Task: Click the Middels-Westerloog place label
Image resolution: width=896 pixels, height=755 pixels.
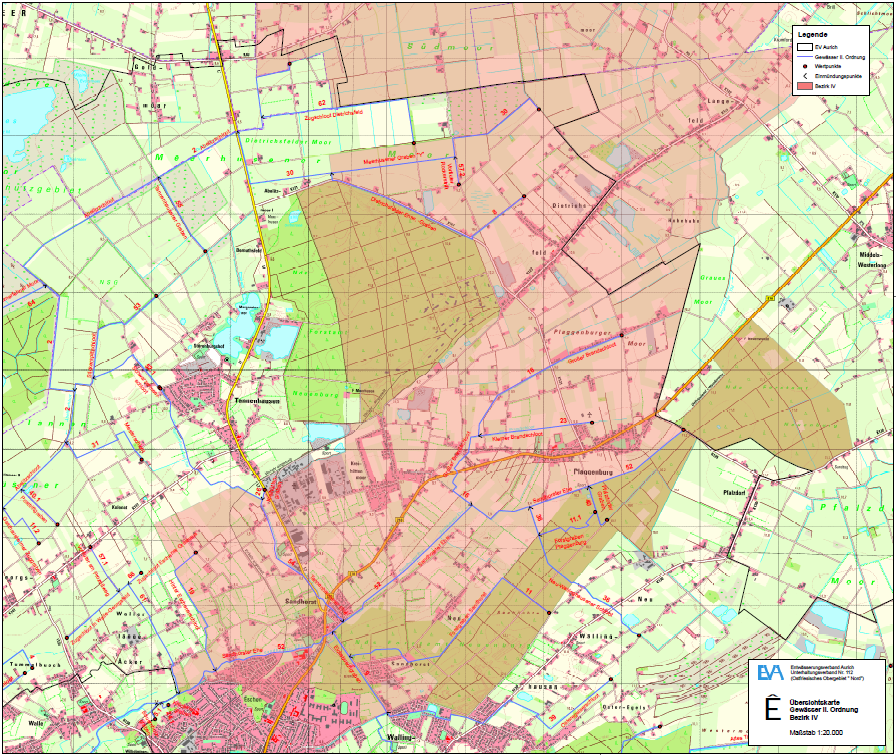Action: (x=871, y=259)
